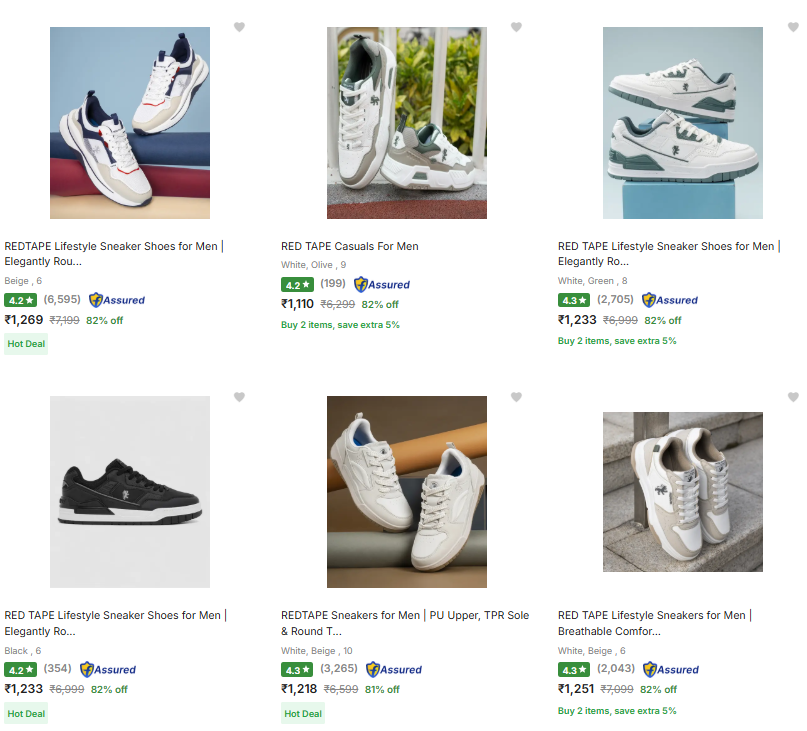Open REDTAPE Lifestyle Sneaker Elegantly Rou... title

[114, 254]
